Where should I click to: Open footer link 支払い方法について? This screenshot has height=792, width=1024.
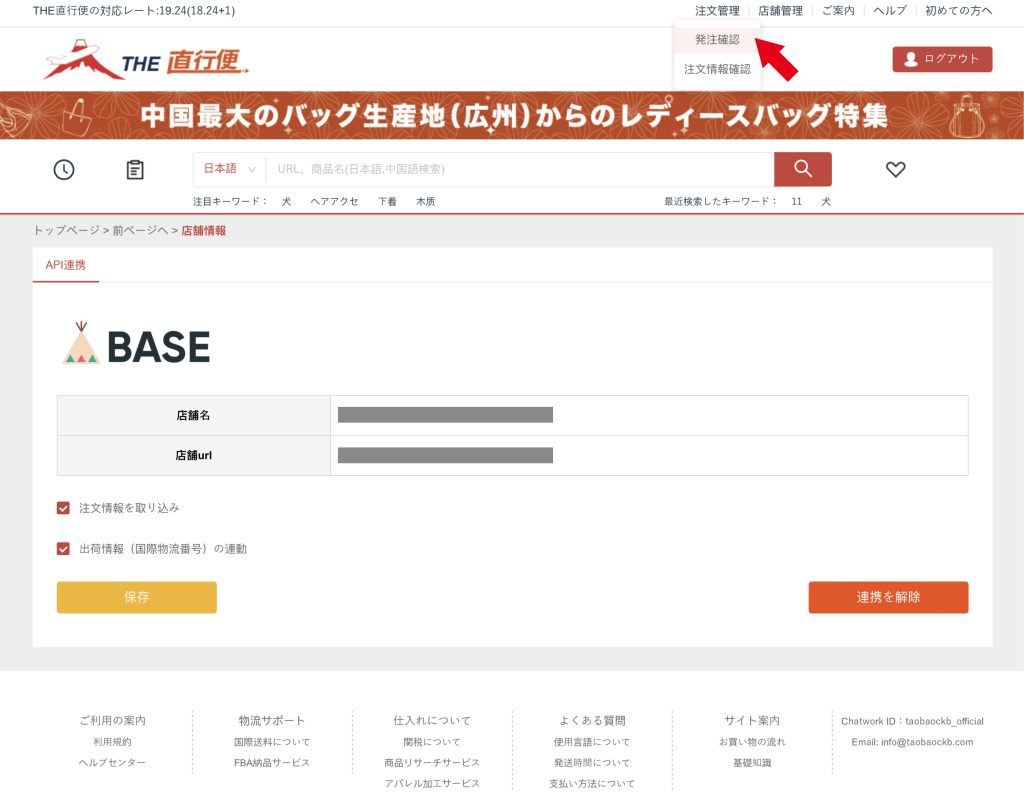pos(592,784)
